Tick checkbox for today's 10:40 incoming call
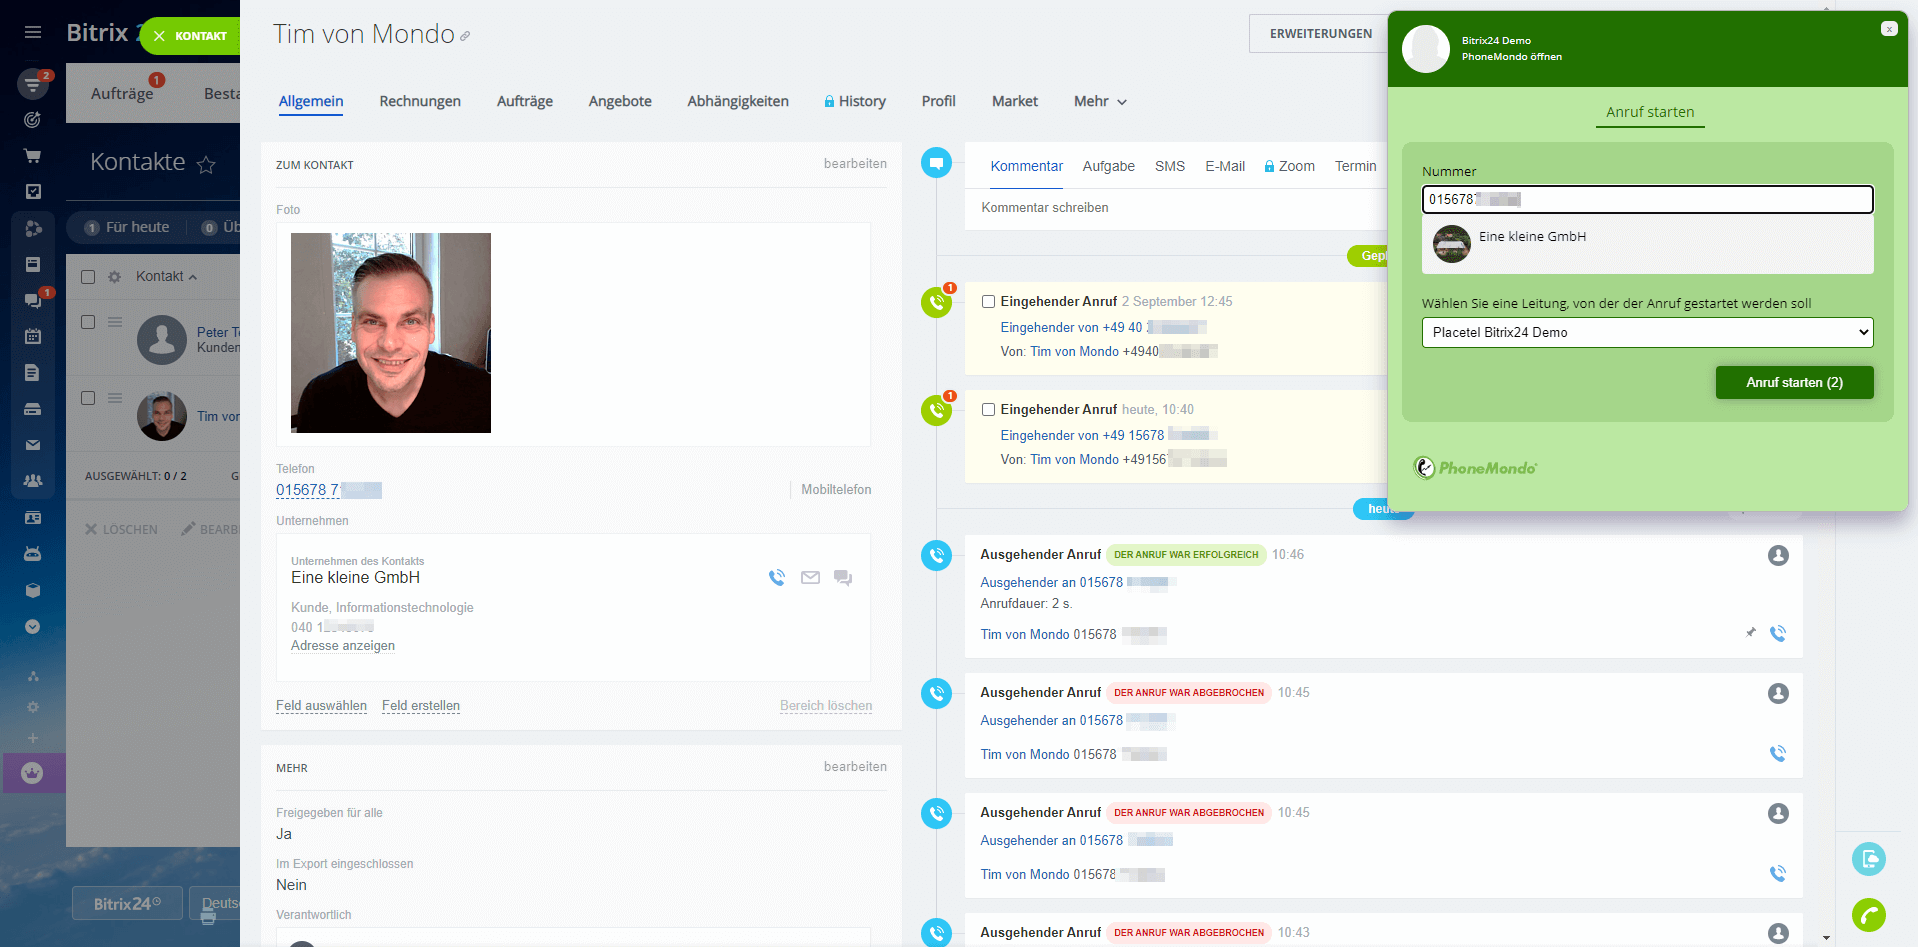The height and width of the screenshot is (947, 1918). (x=988, y=410)
